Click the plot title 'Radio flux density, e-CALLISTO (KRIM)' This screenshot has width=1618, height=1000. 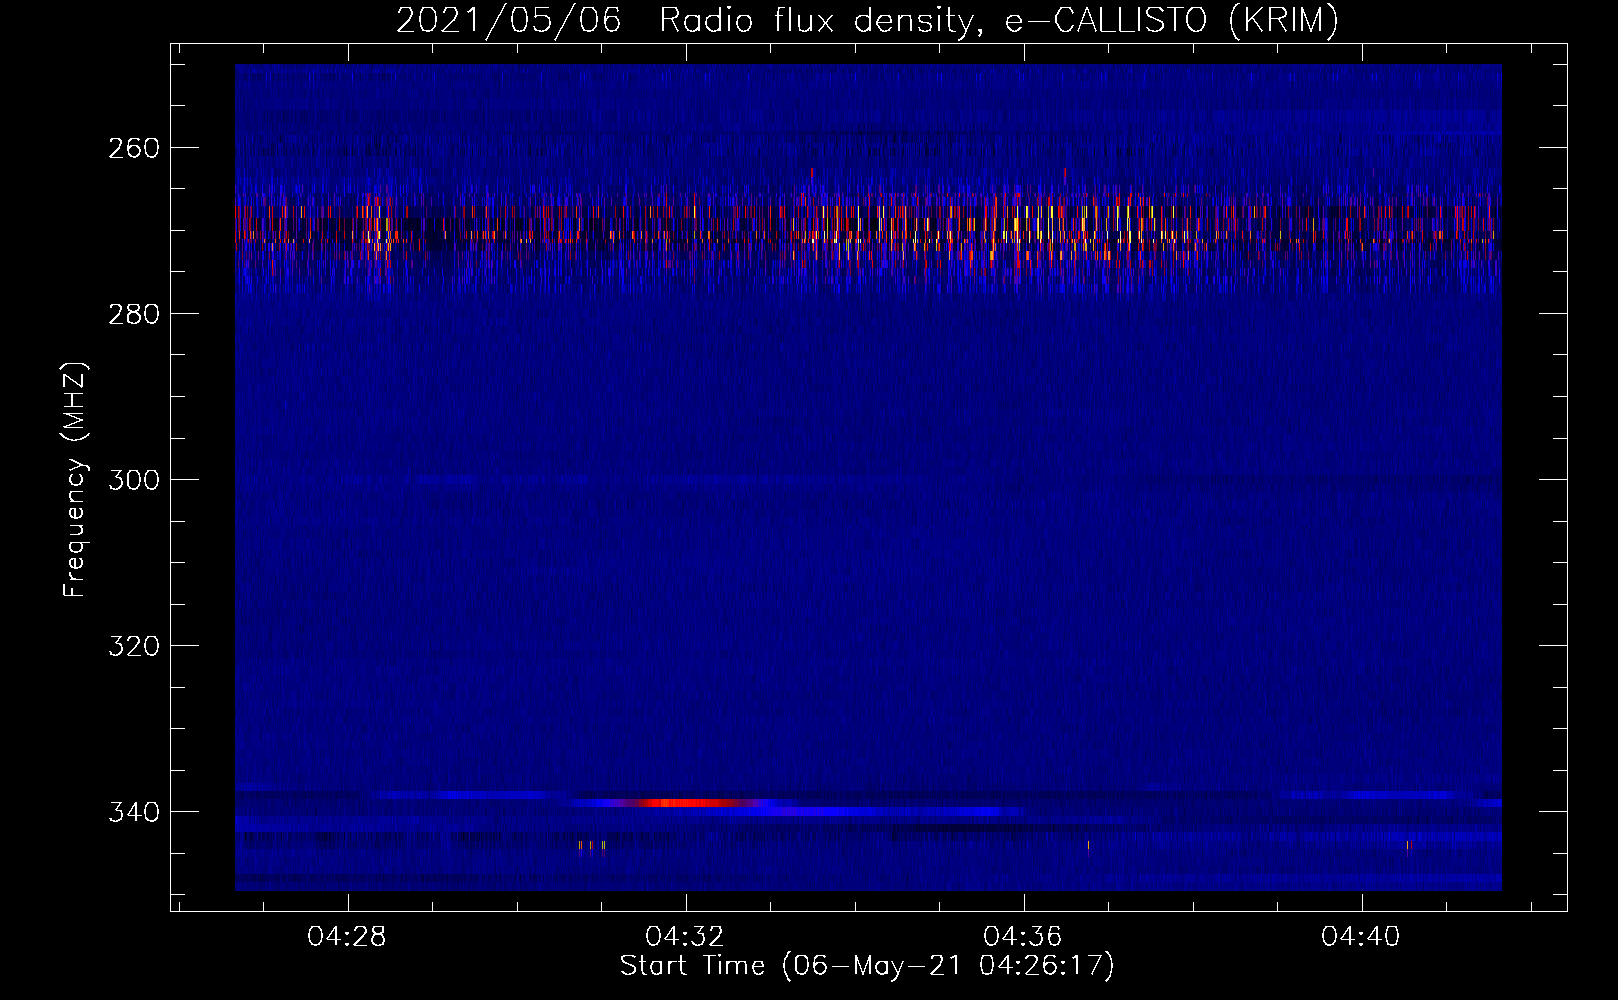(998, 20)
